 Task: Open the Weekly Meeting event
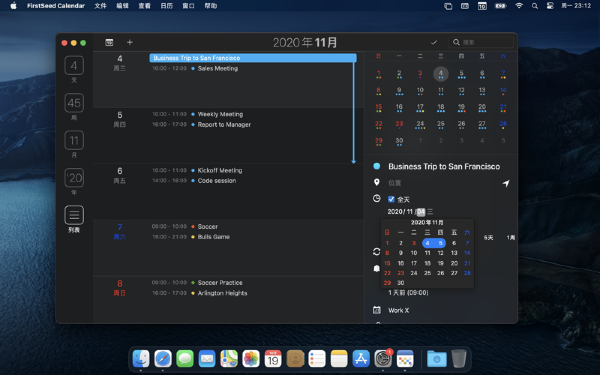point(220,114)
